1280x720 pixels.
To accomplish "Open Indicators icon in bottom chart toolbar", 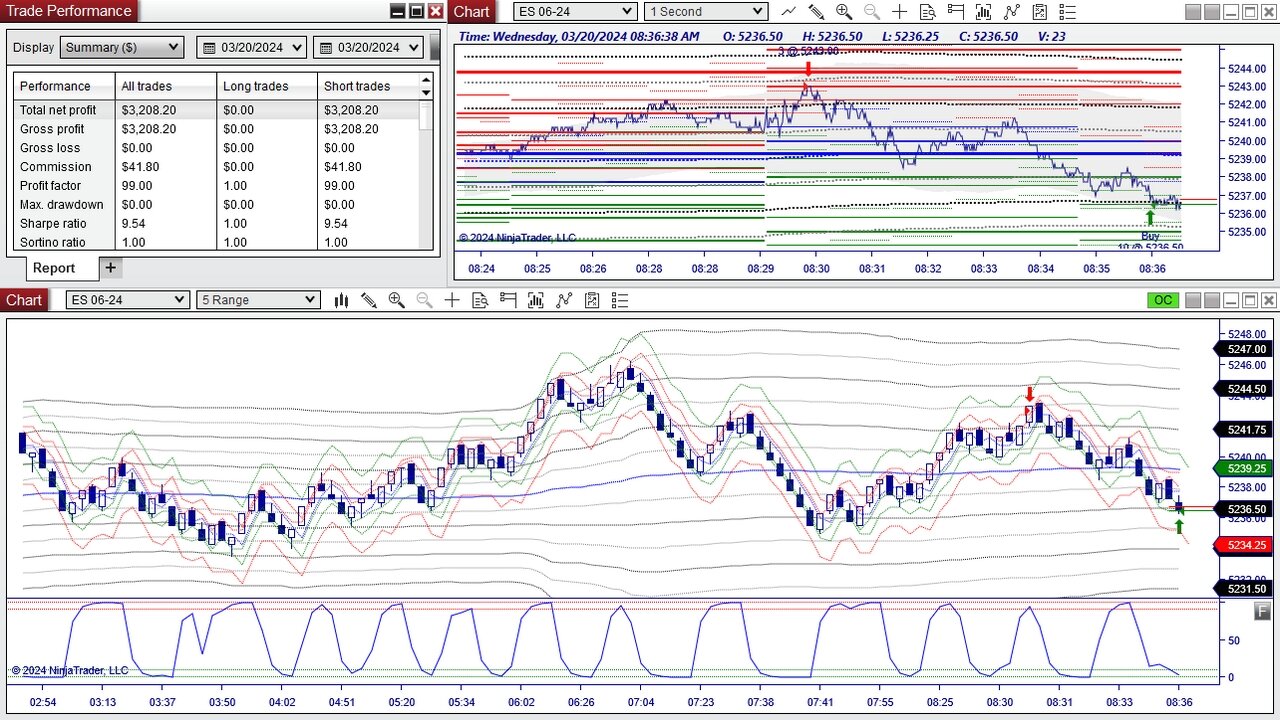I will (564, 300).
